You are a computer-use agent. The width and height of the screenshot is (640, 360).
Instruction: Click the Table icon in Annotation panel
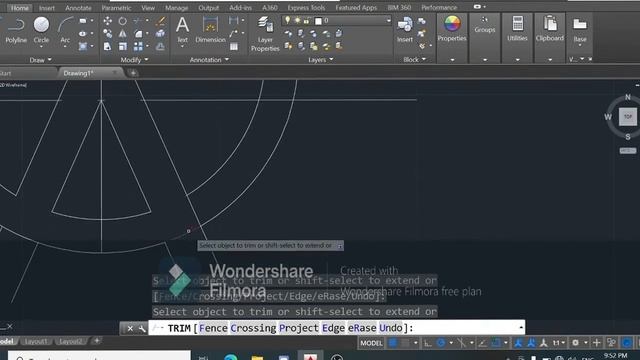click(234, 47)
